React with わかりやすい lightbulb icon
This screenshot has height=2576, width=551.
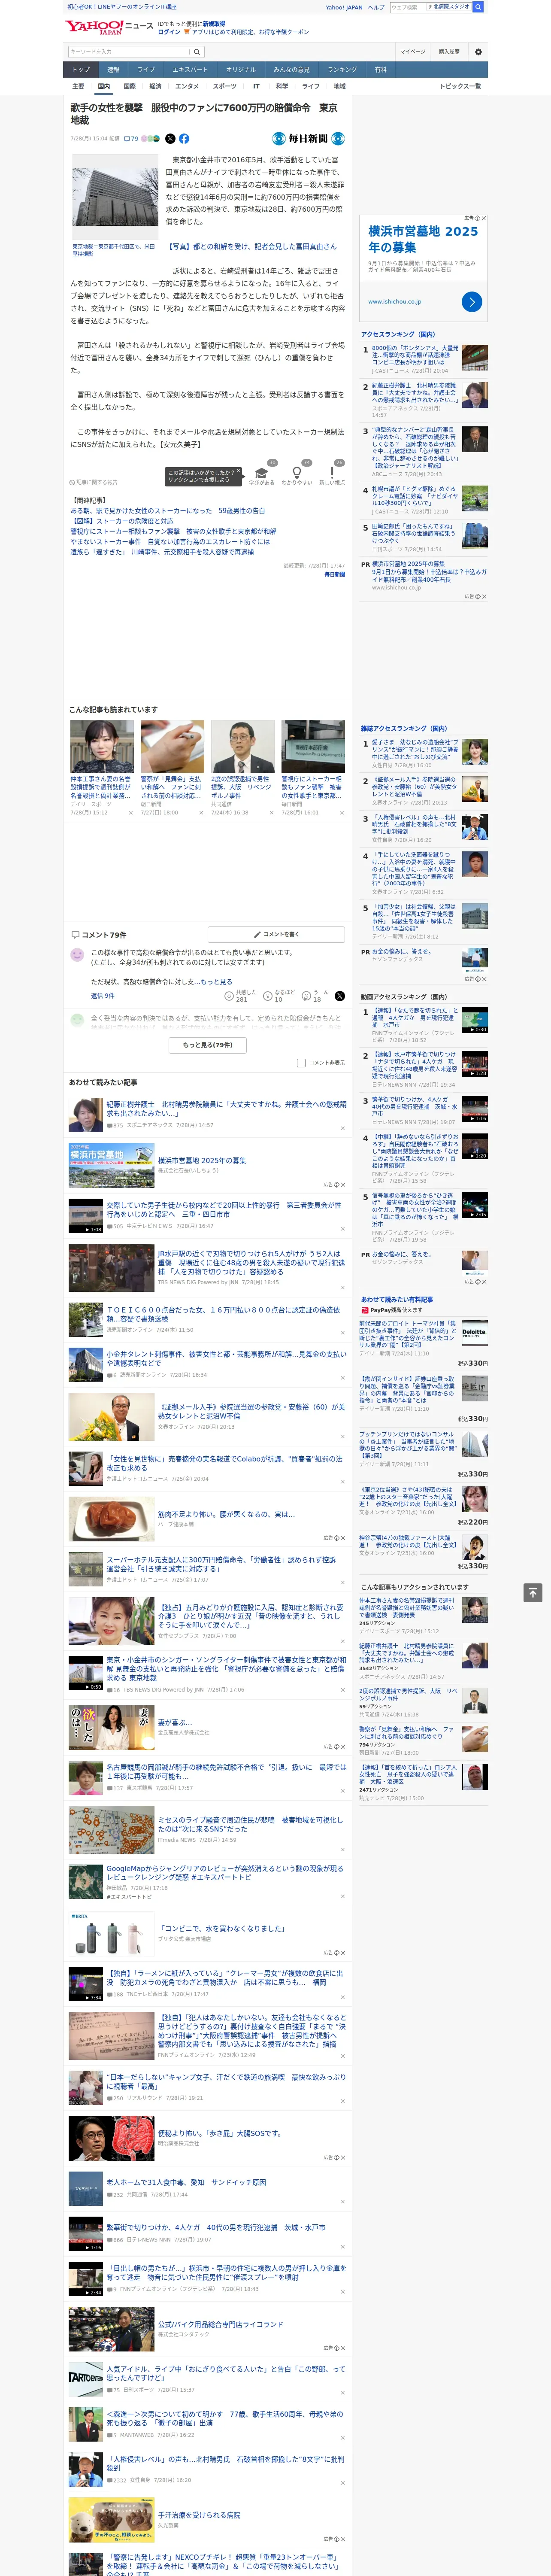296,473
